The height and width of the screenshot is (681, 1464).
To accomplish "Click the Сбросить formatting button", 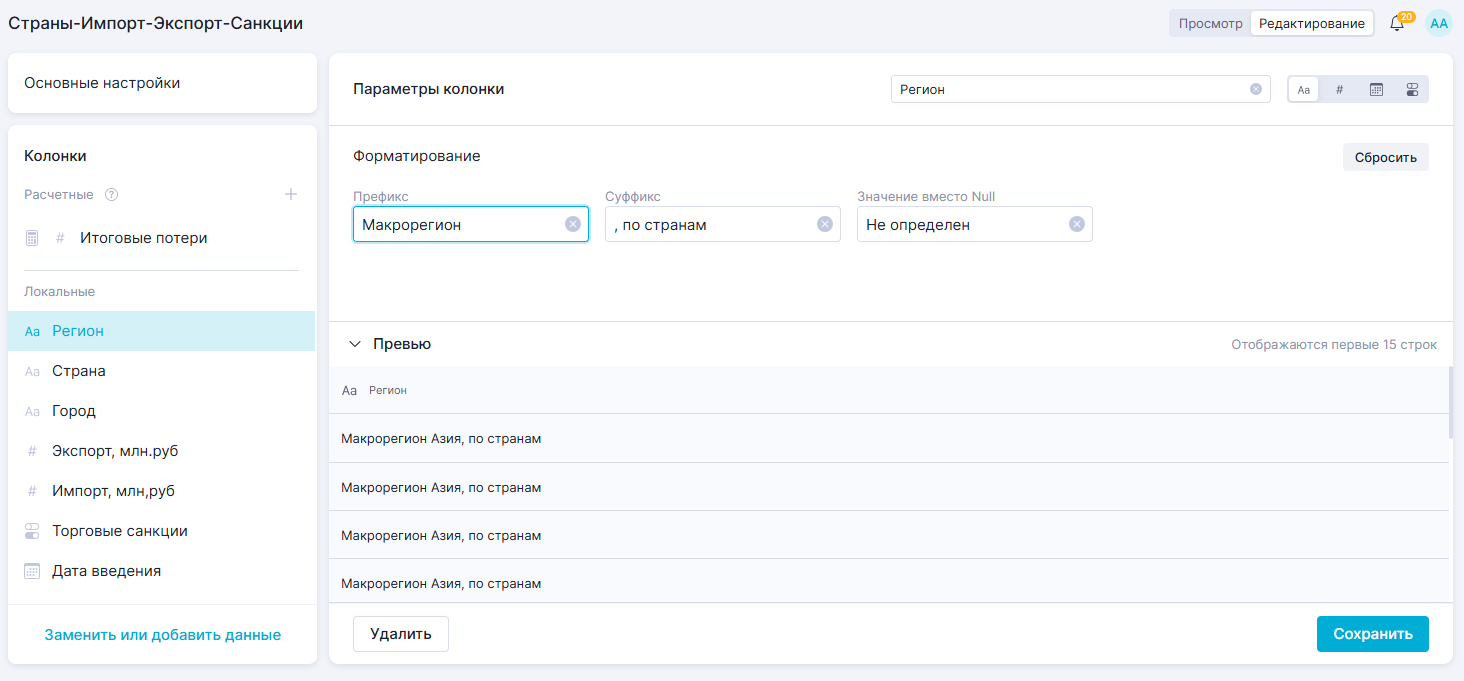I will tap(1385, 157).
